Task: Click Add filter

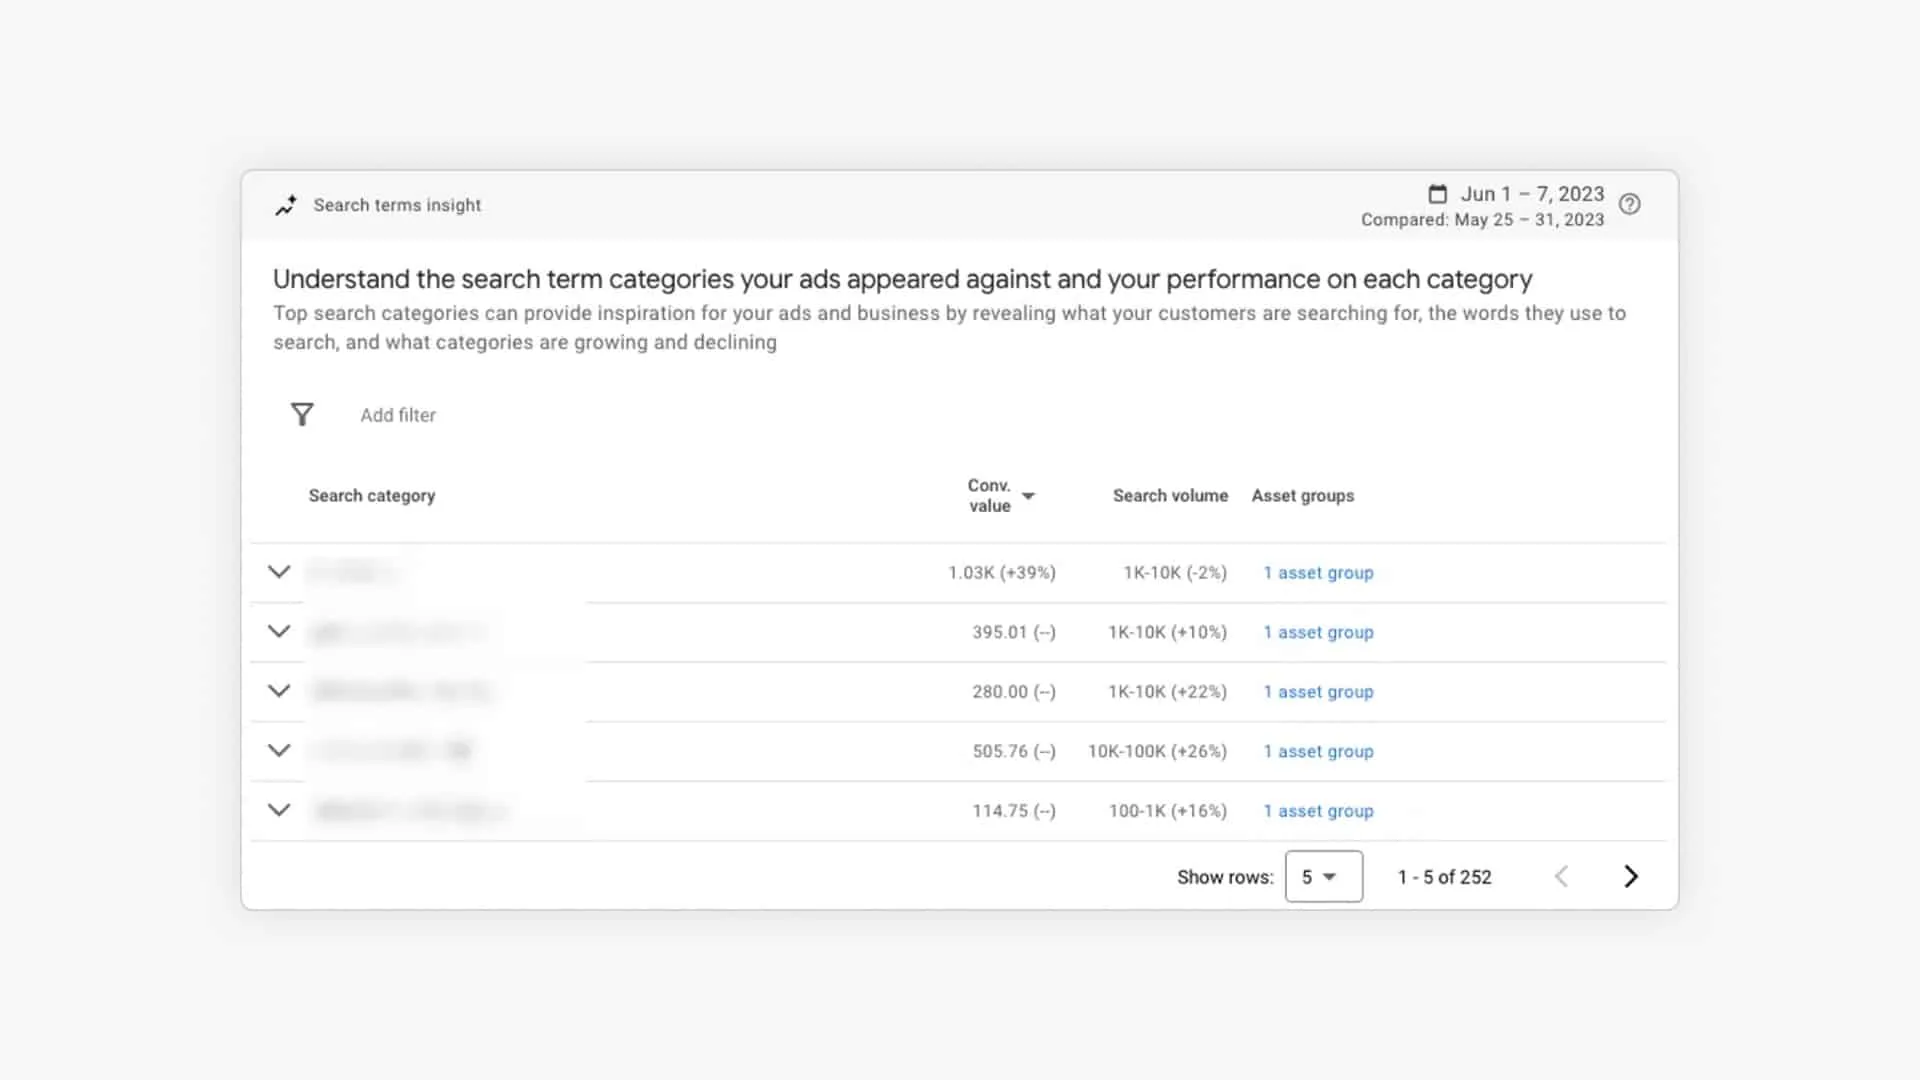Action: coord(397,414)
